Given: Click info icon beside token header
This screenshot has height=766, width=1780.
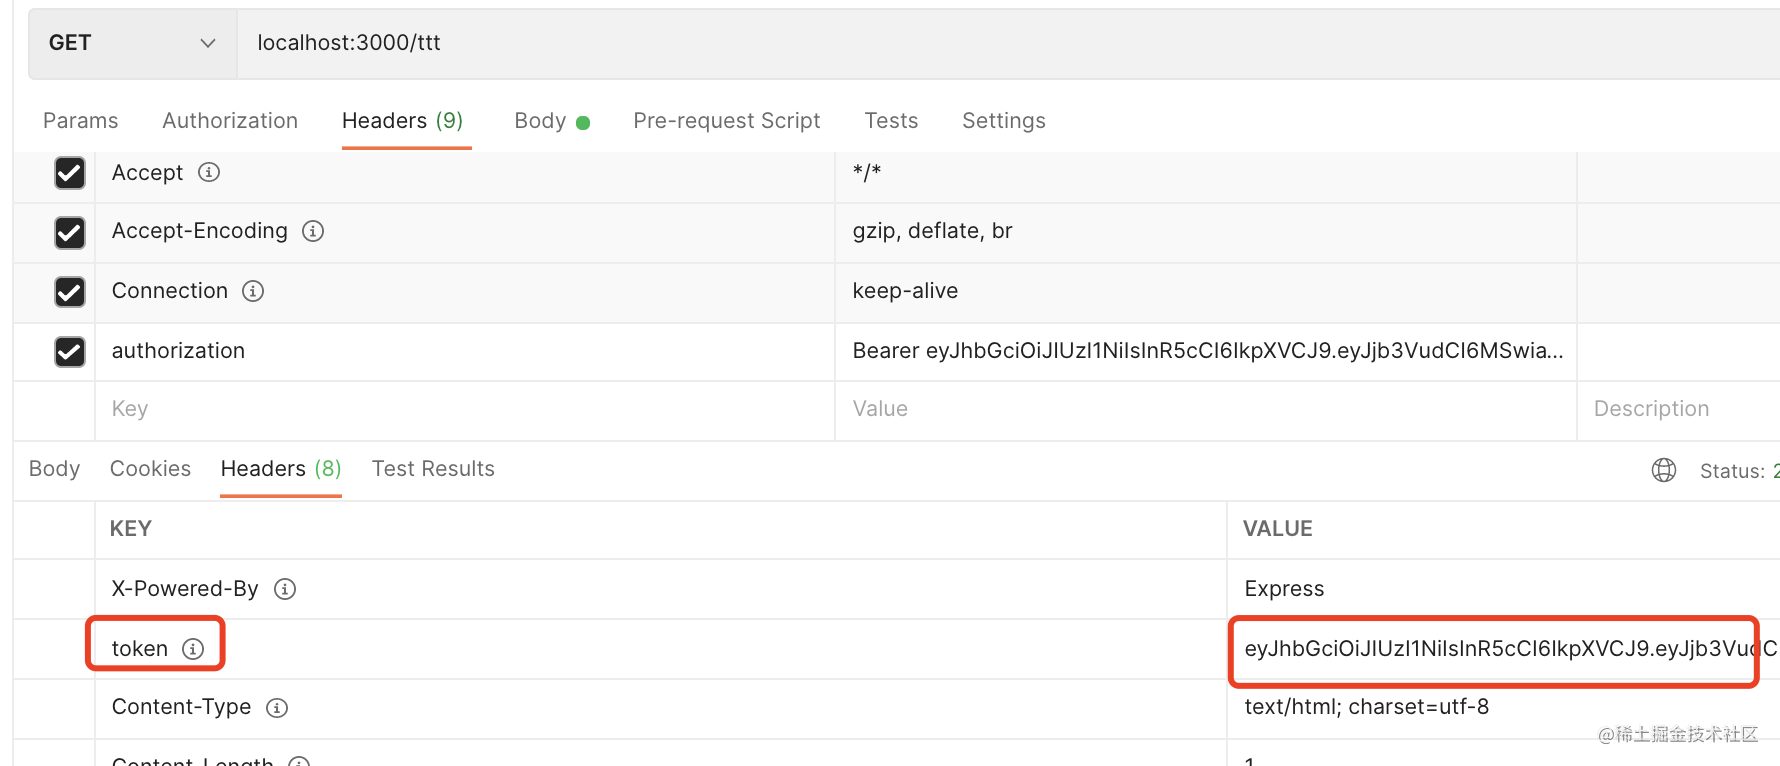Looking at the screenshot, I should pos(193,649).
